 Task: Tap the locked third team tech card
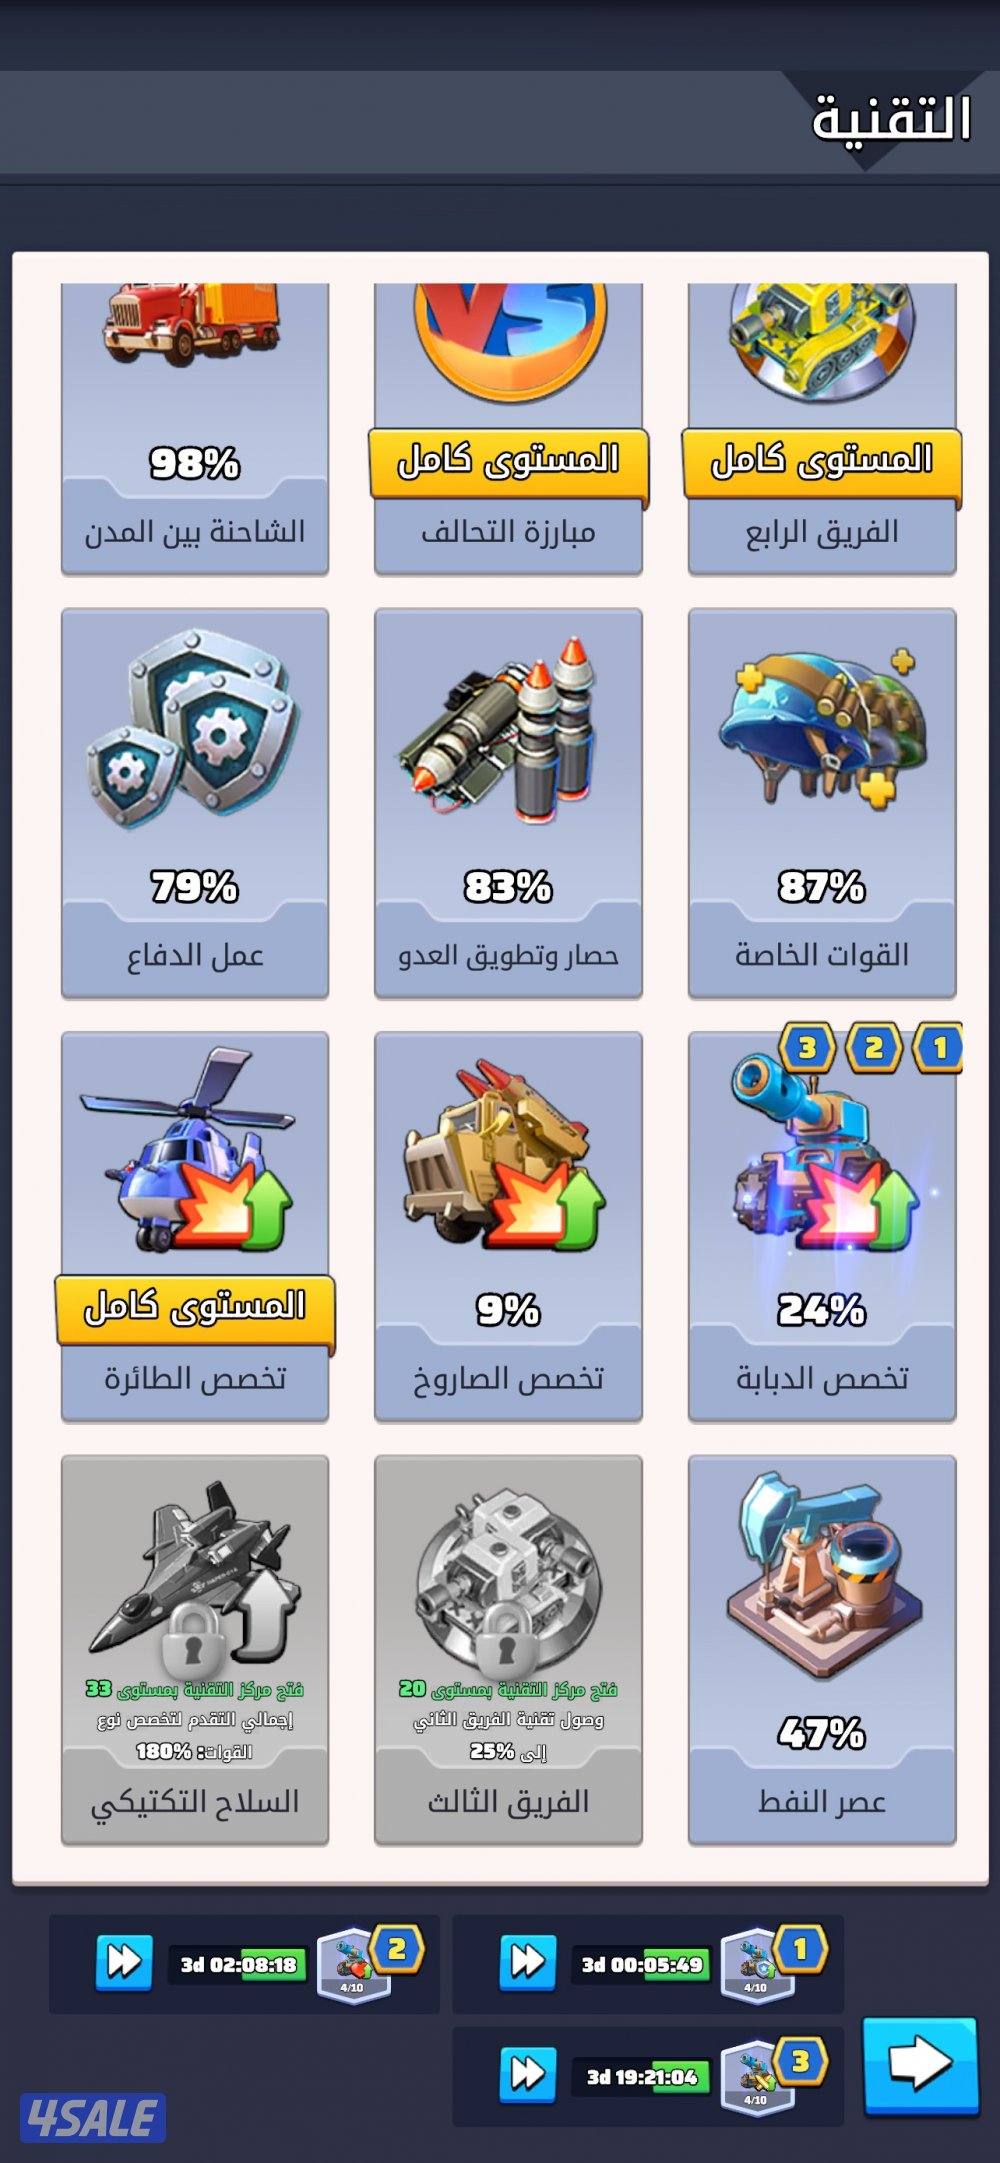tap(508, 1649)
